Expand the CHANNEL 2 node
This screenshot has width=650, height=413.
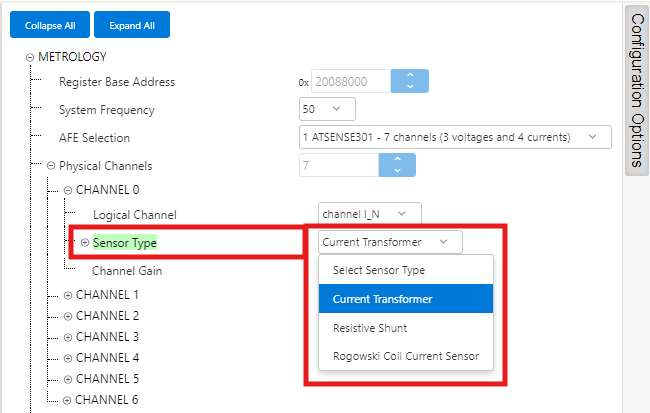coord(68,316)
